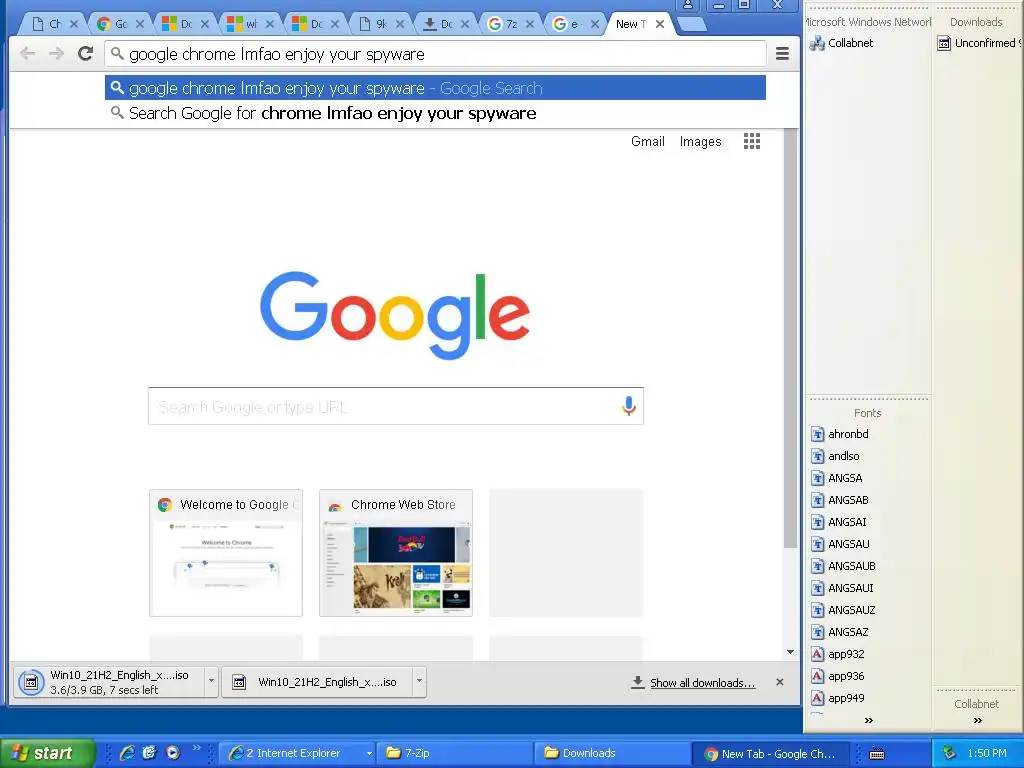Click the taskbar clock showing 1:50 PM
This screenshot has height=768, width=1024.
(x=987, y=754)
